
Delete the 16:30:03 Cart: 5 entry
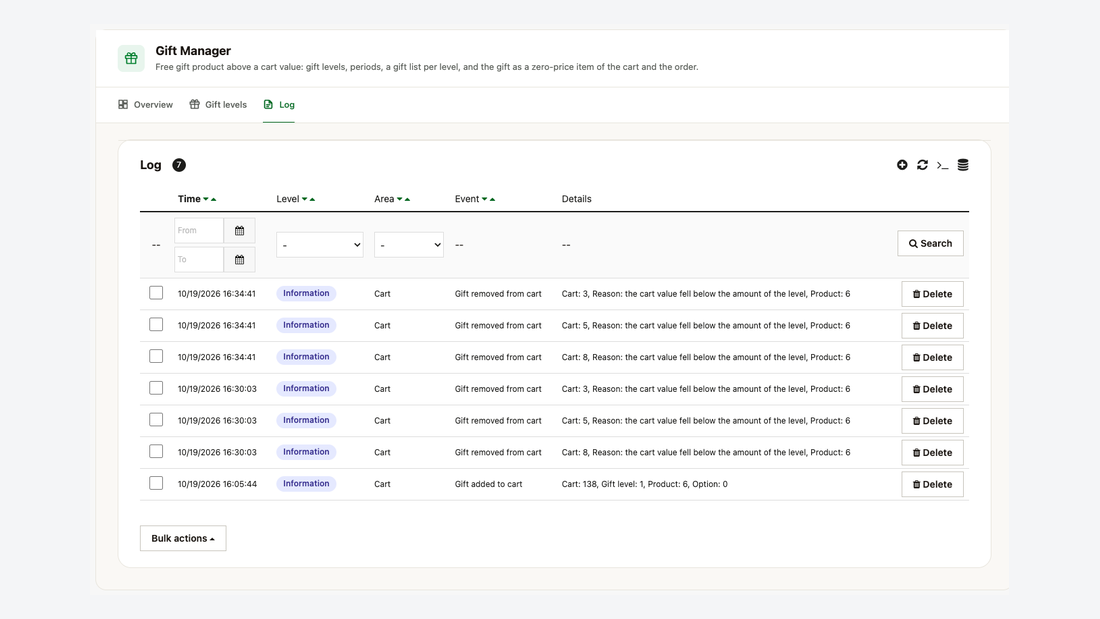click(x=932, y=421)
